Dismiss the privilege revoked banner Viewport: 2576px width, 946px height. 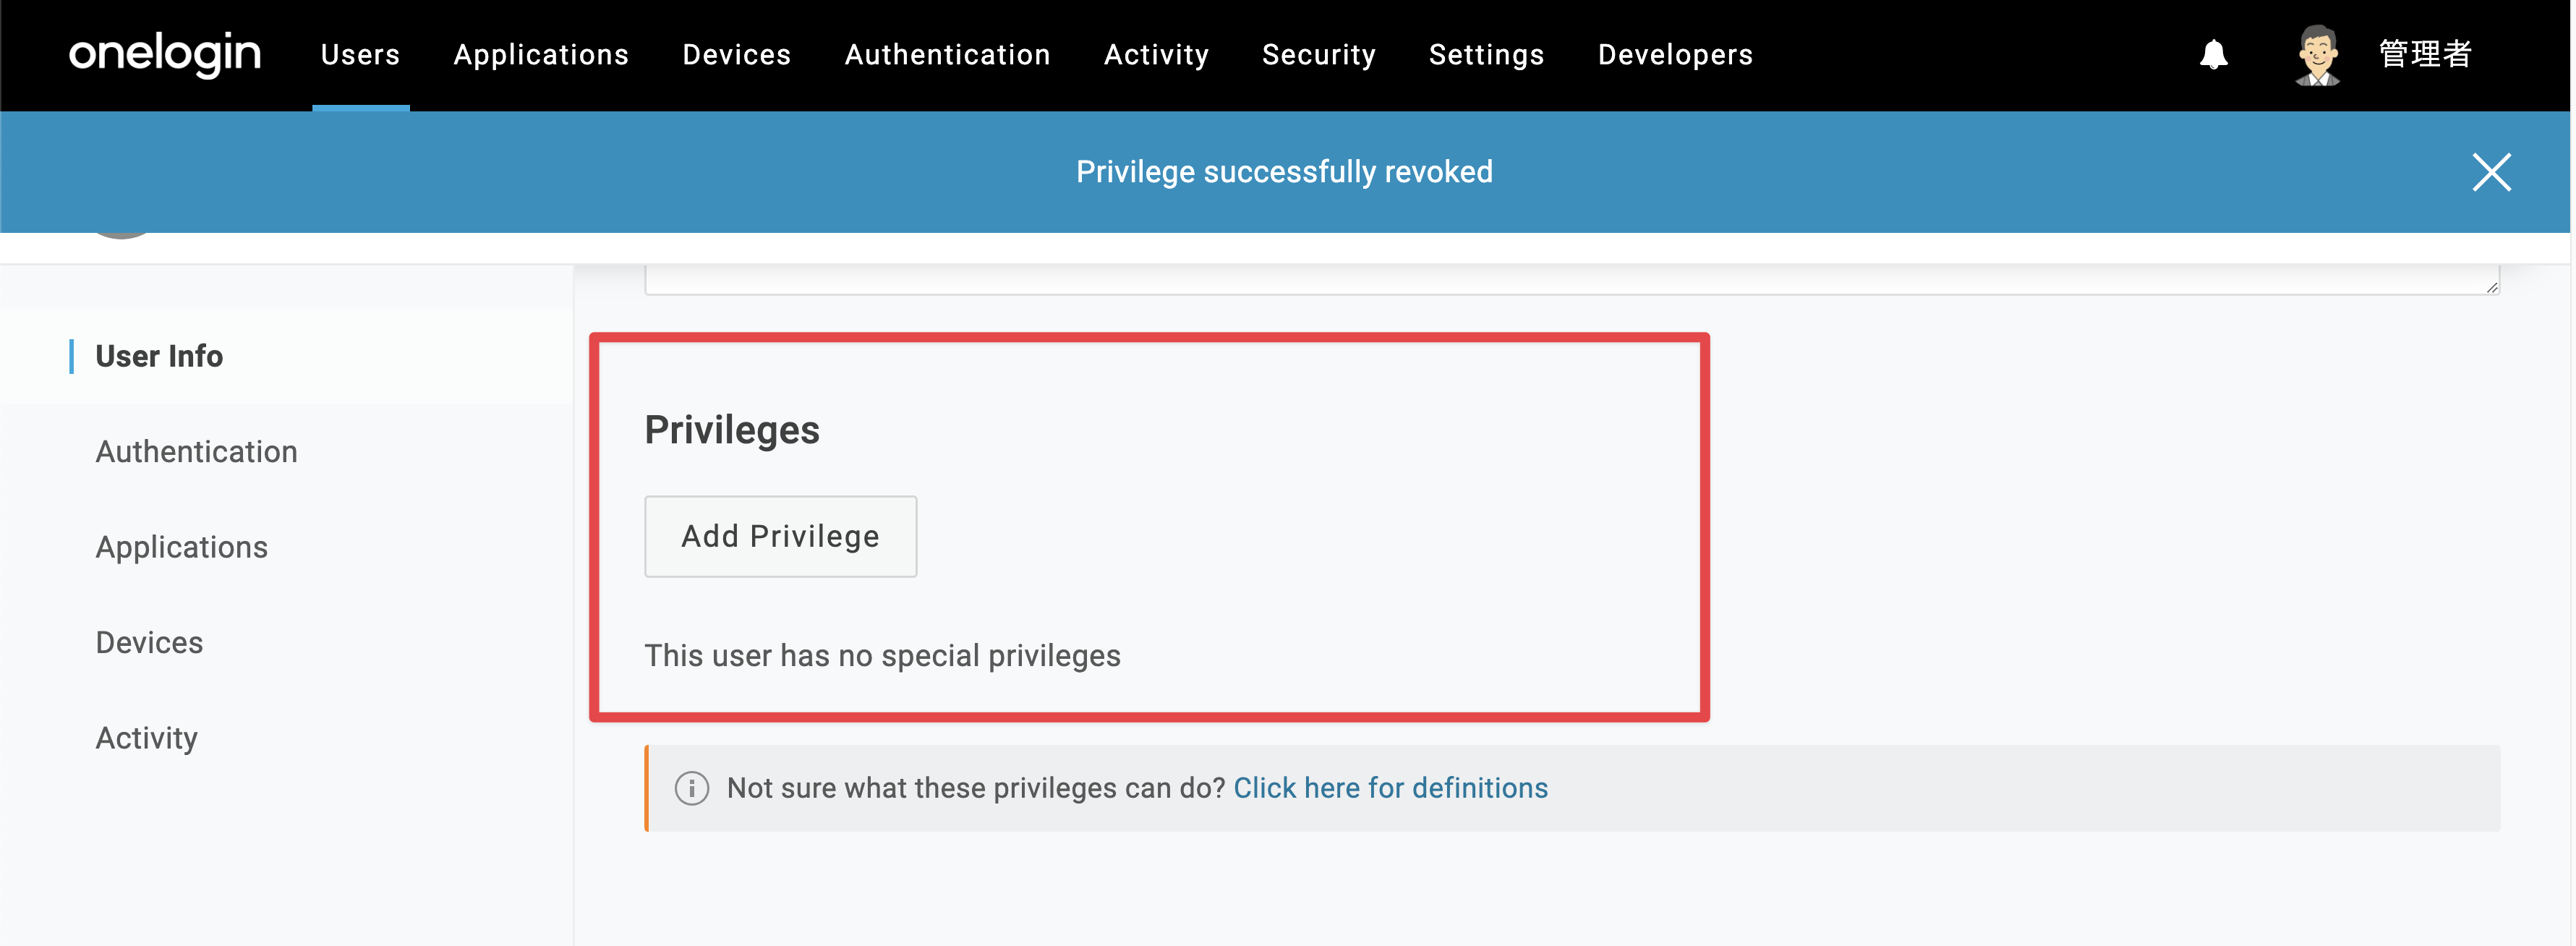tap(2491, 172)
